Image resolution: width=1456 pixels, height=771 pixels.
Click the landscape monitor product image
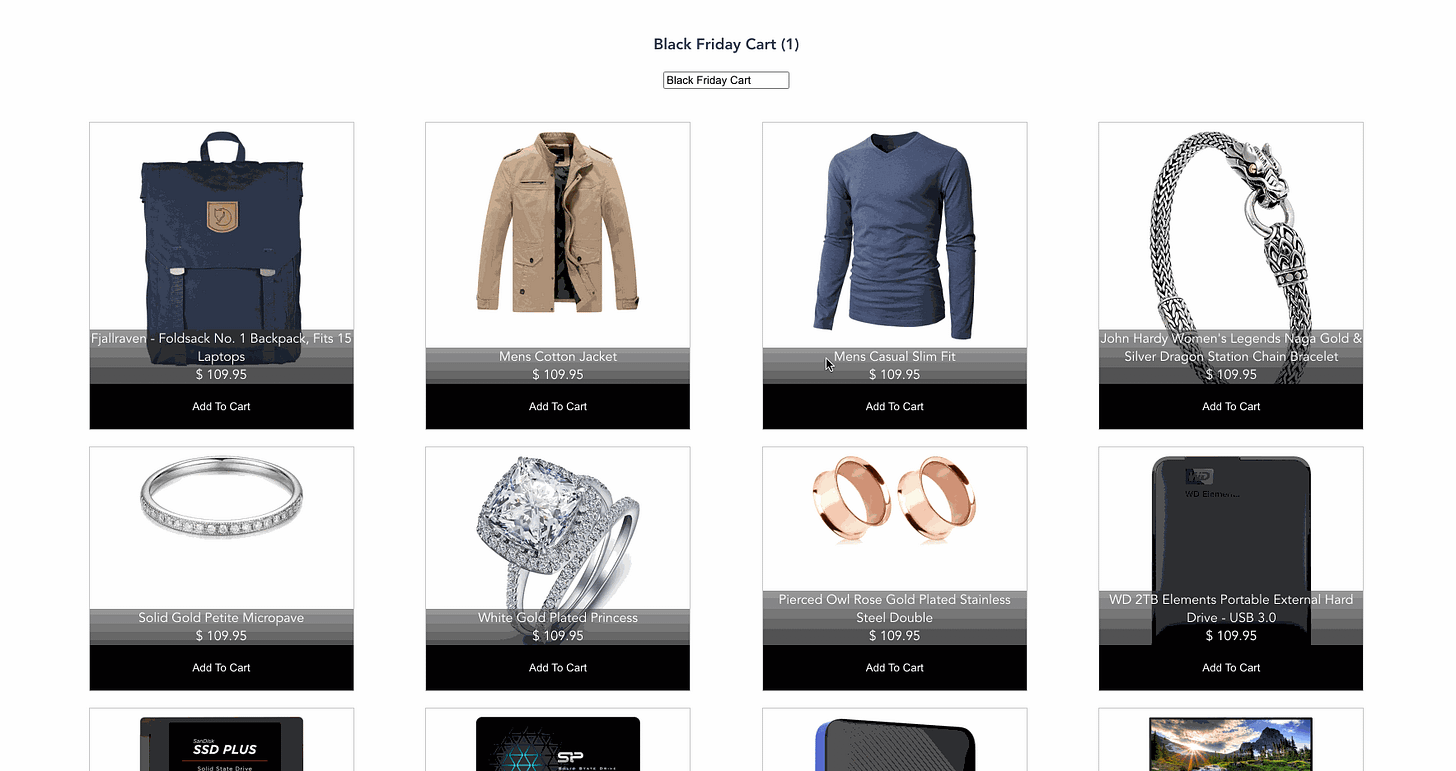(1231, 743)
